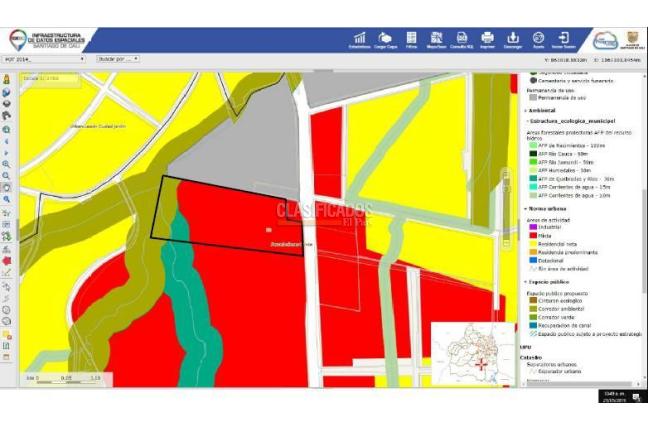The height and width of the screenshot is (430, 648).
Task: Click the yellow square icon in left toolbar
Action: 7,334
